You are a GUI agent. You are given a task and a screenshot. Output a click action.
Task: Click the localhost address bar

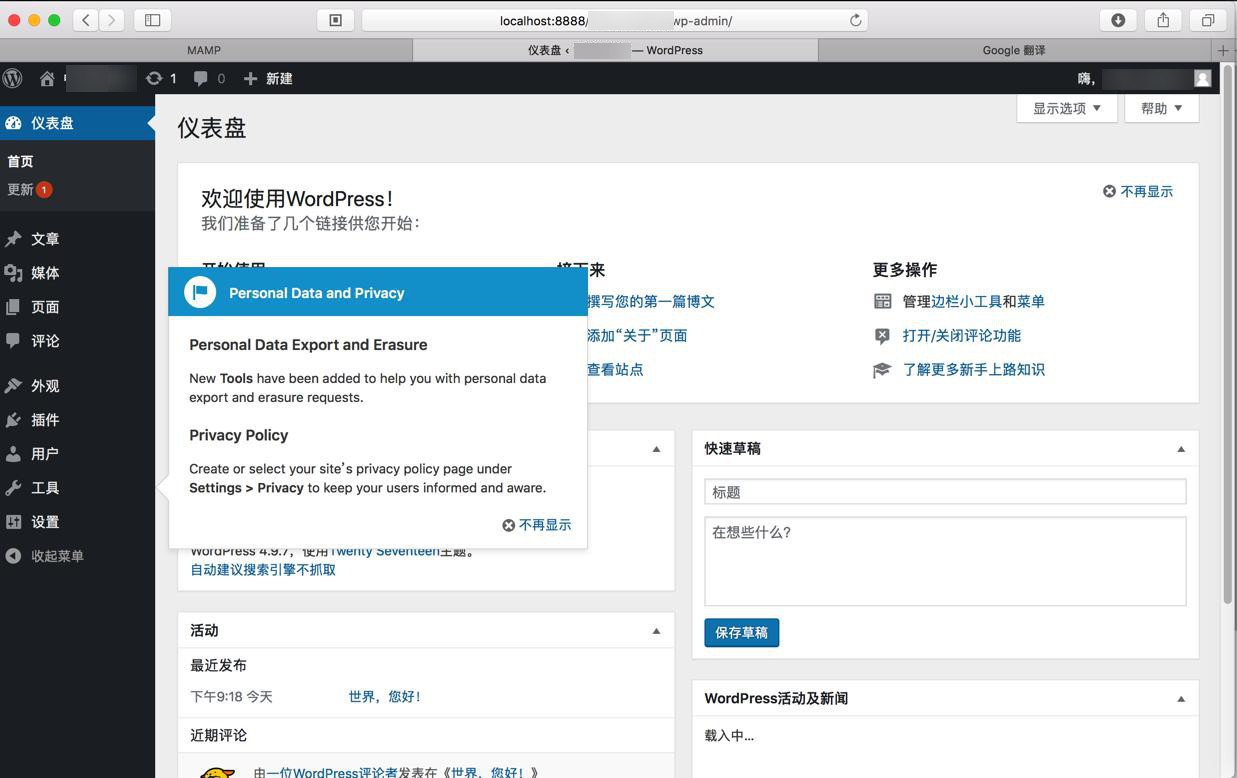pyautogui.click(x=614, y=20)
